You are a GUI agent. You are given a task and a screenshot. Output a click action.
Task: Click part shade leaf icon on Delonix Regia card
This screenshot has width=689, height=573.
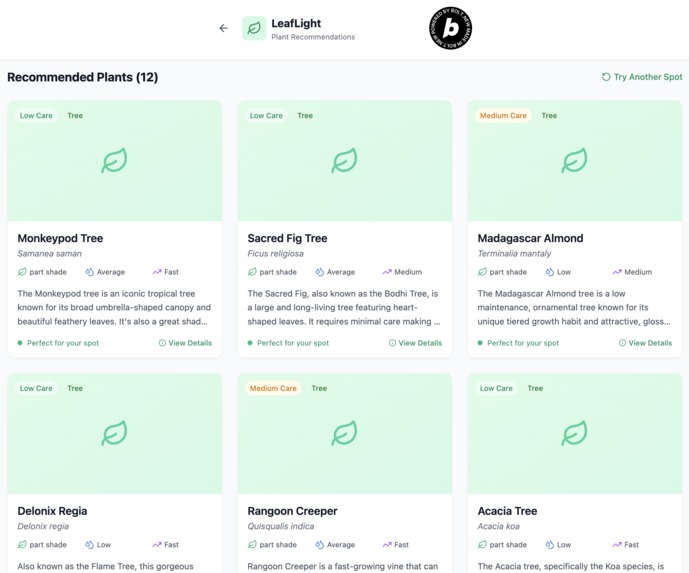click(x=22, y=545)
